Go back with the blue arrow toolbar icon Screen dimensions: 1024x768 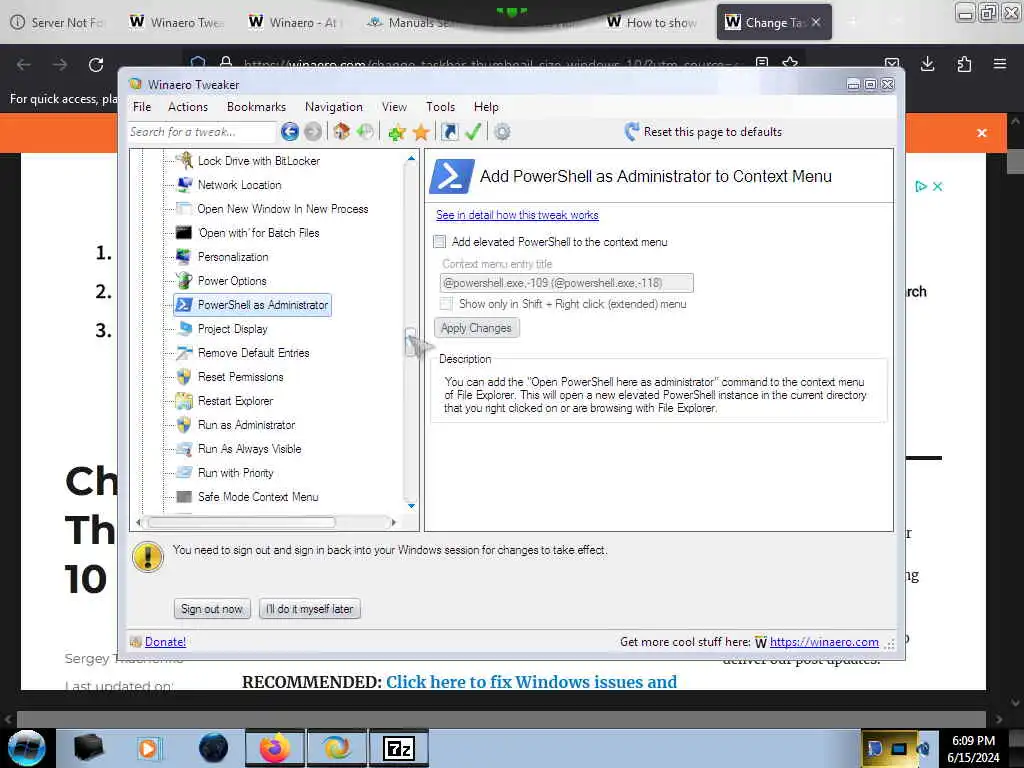click(x=290, y=132)
